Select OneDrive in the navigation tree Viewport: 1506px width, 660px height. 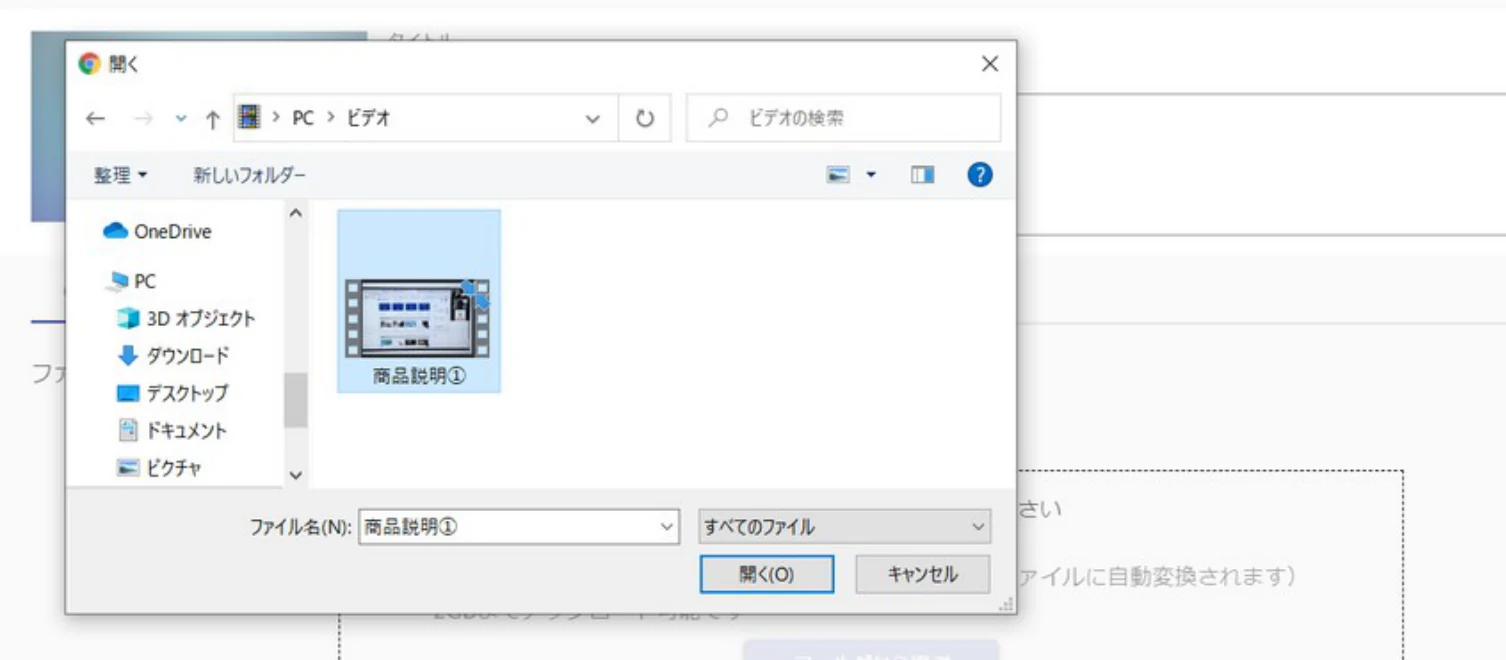pos(158,231)
